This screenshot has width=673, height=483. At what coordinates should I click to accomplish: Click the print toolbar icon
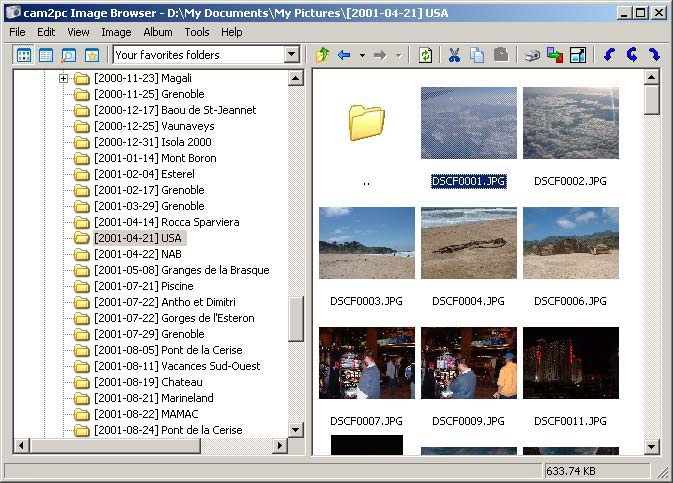pyautogui.click(x=533, y=55)
